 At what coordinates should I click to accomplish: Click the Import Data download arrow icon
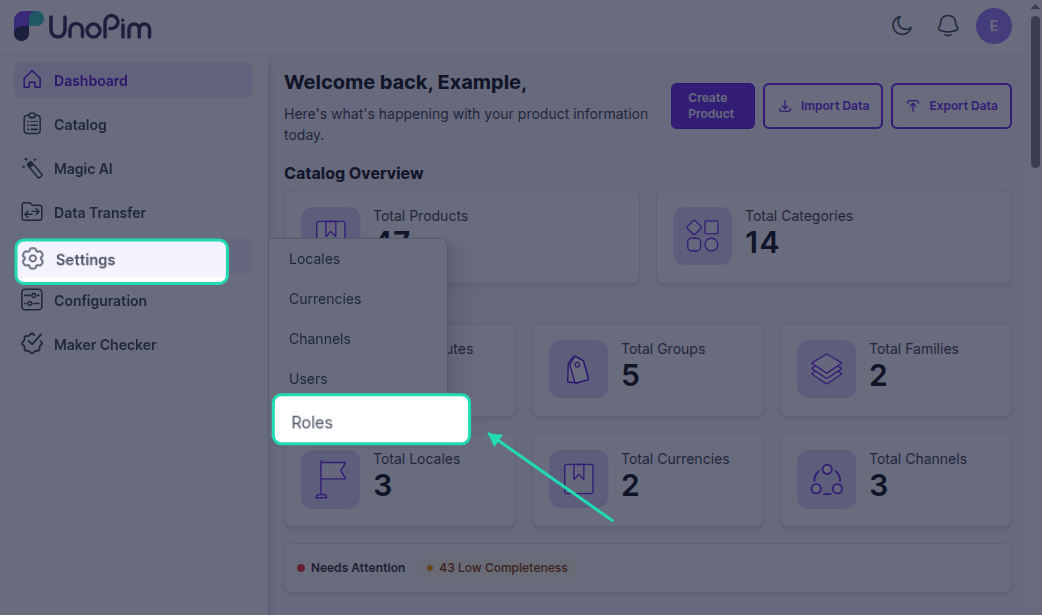click(785, 106)
